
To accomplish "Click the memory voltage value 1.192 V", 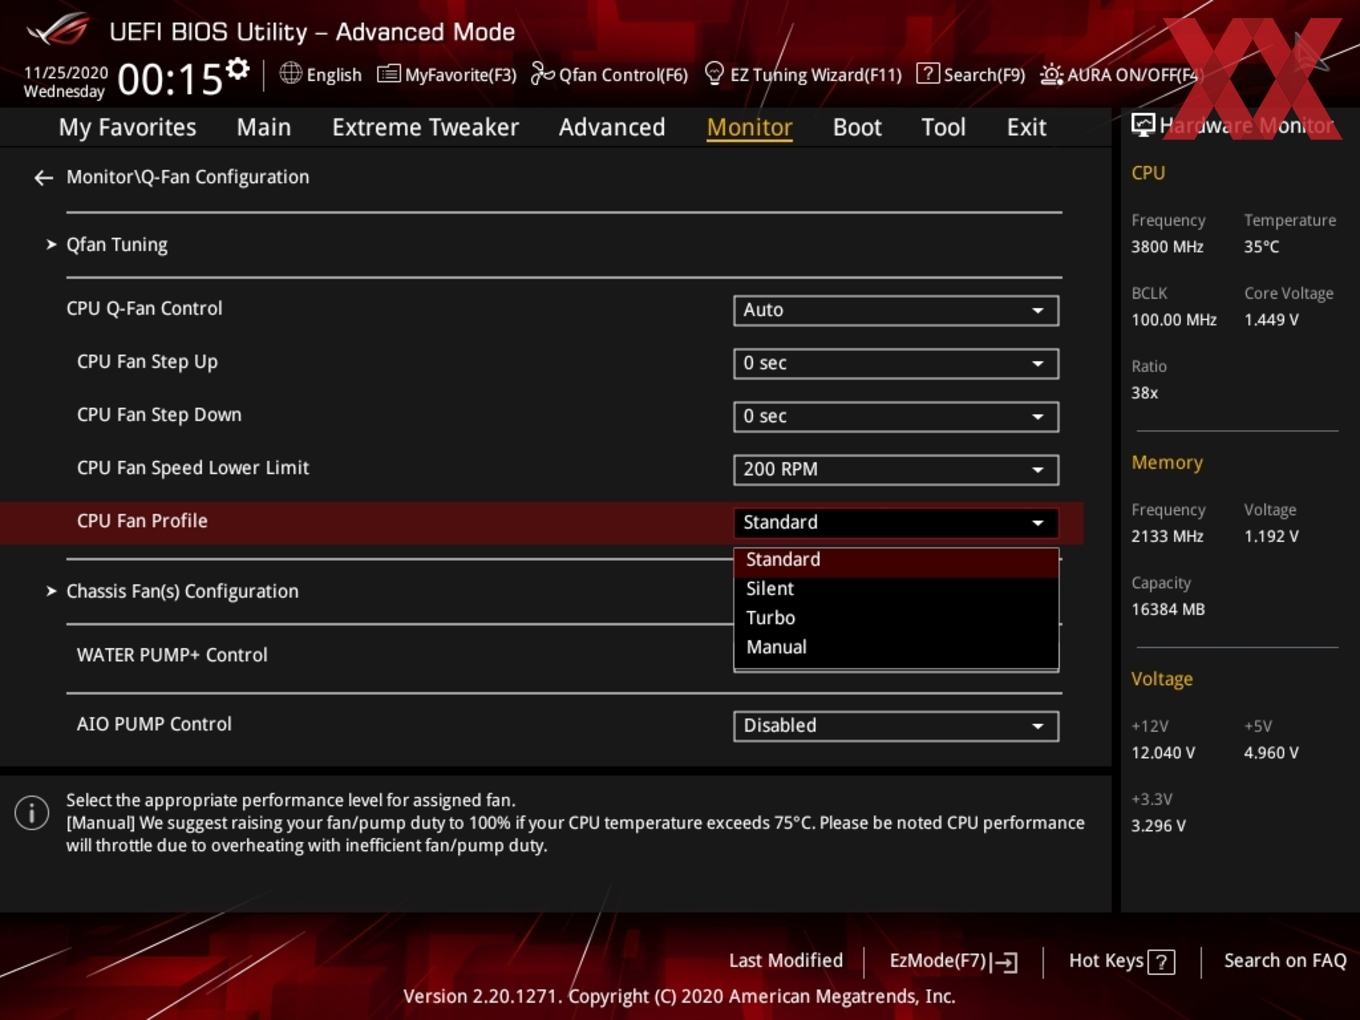I will pos(1271,536).
